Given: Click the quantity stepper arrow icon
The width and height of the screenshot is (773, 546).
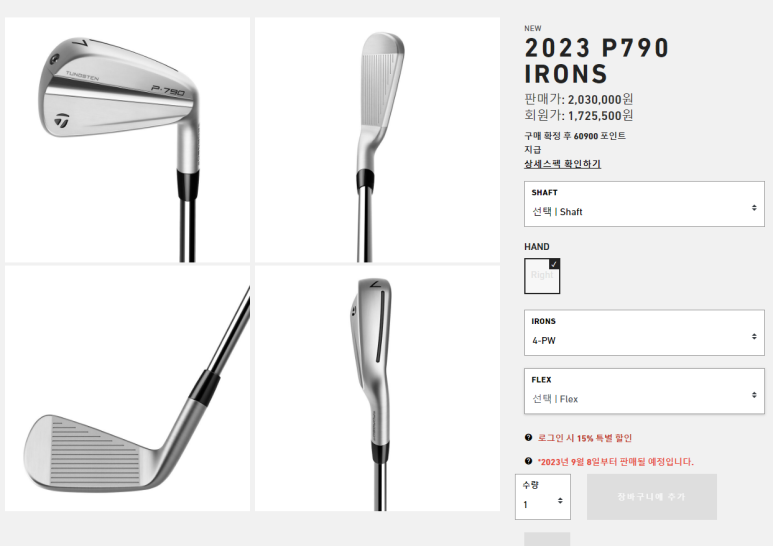Looking at the screenshot, I should (x=560, y=501).
